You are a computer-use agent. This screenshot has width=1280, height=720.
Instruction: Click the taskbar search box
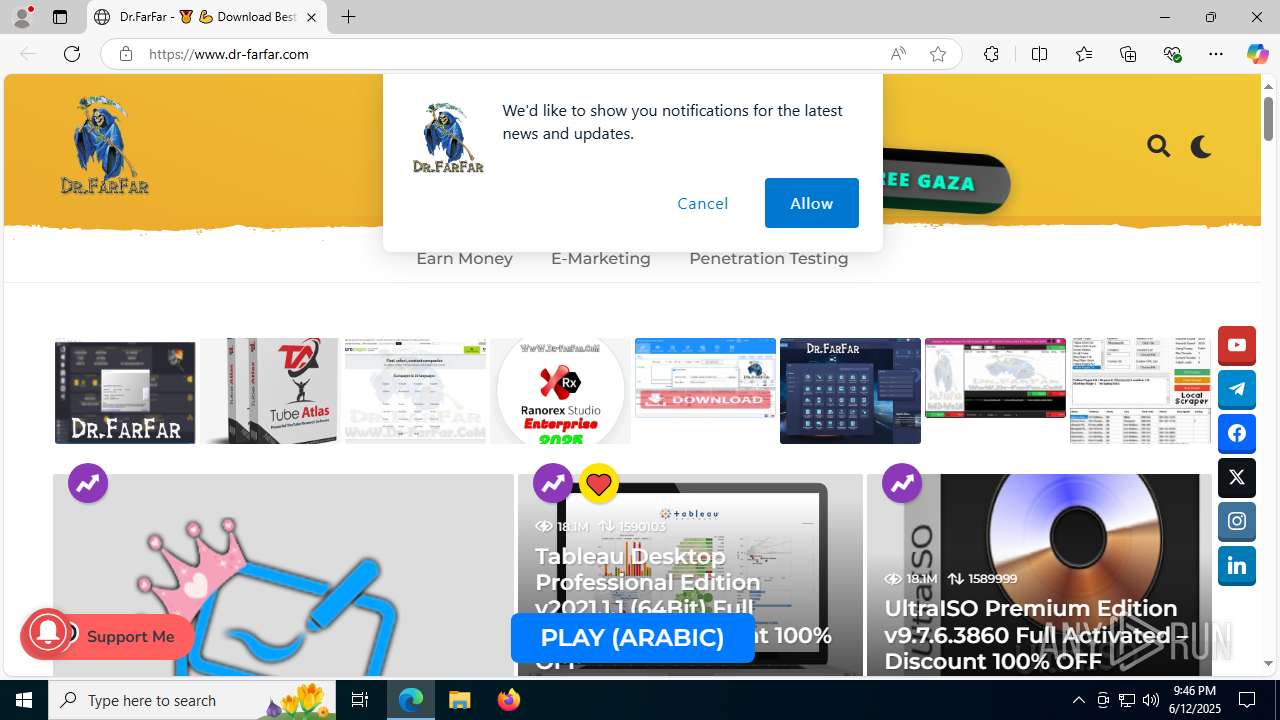point(192,700)
